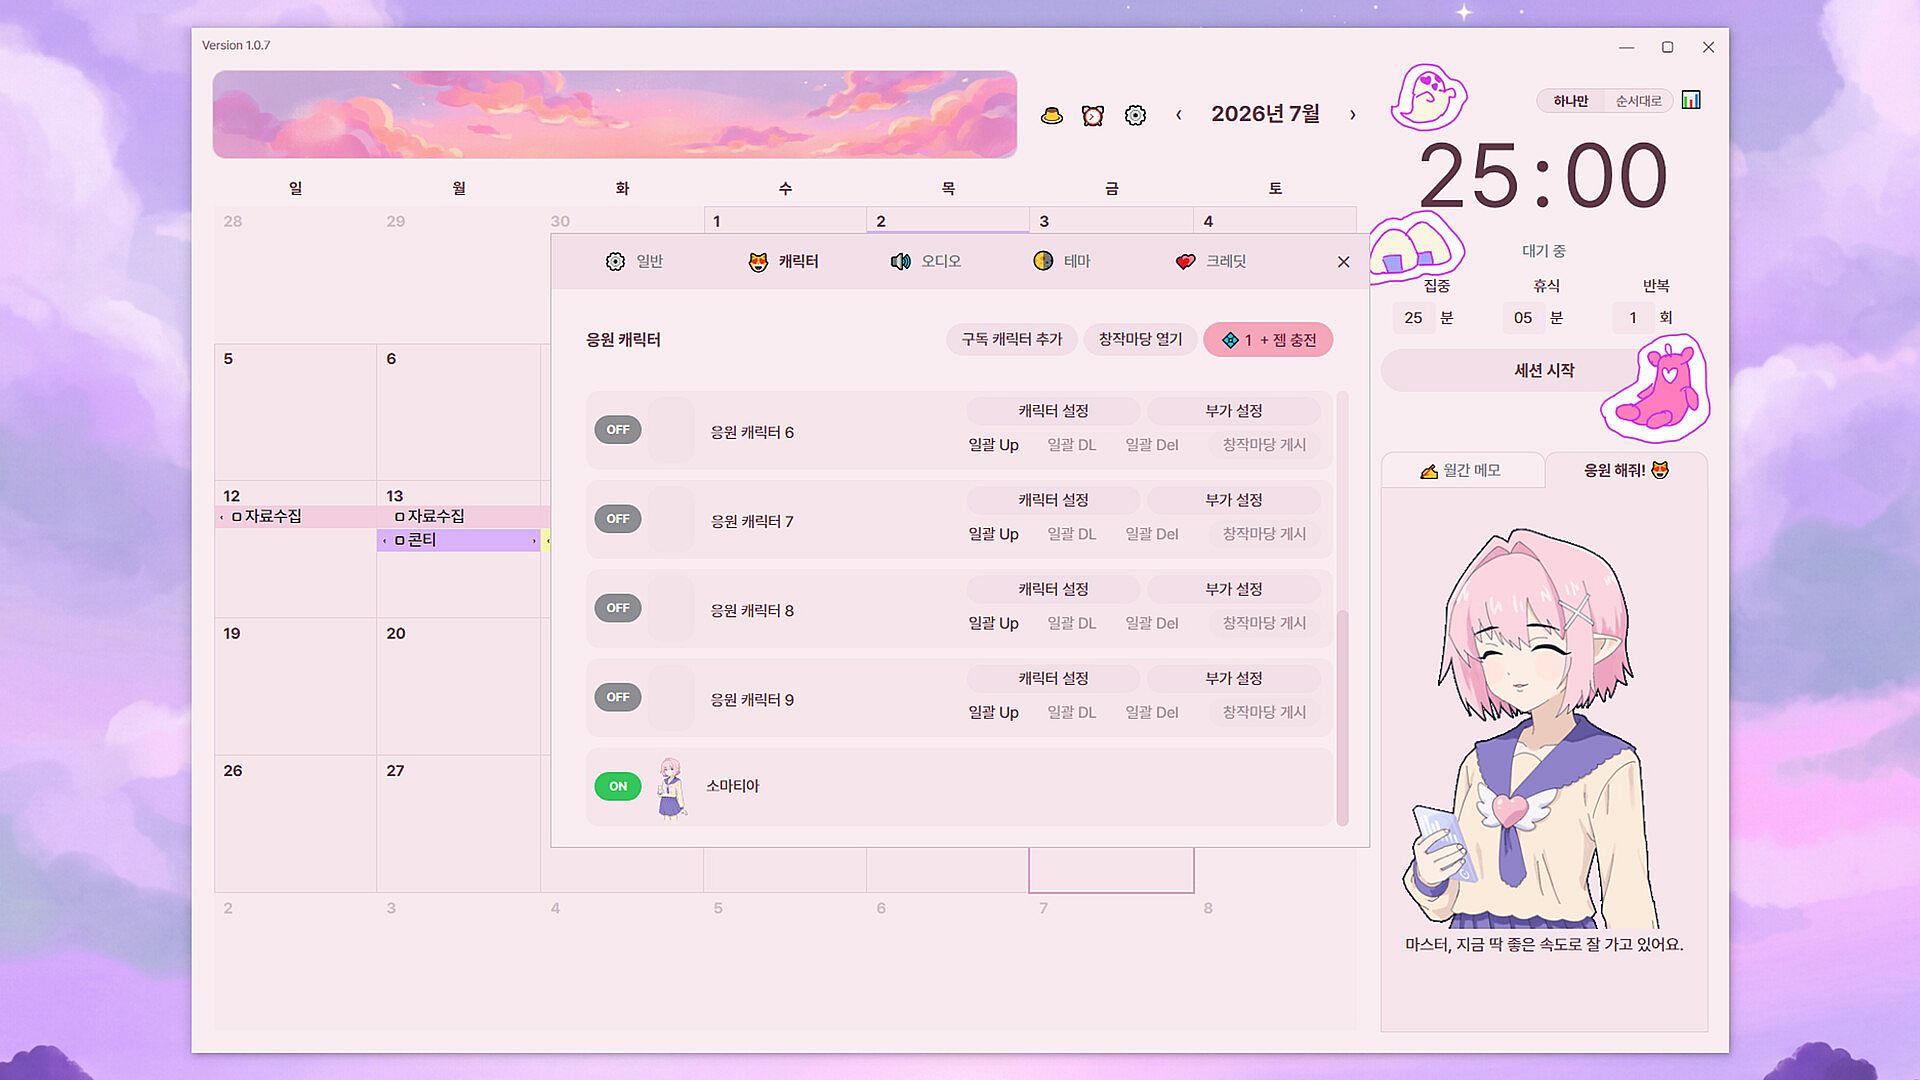
Task: Check the 자료수집 checkbox on day 12
Action: [237, 517]
